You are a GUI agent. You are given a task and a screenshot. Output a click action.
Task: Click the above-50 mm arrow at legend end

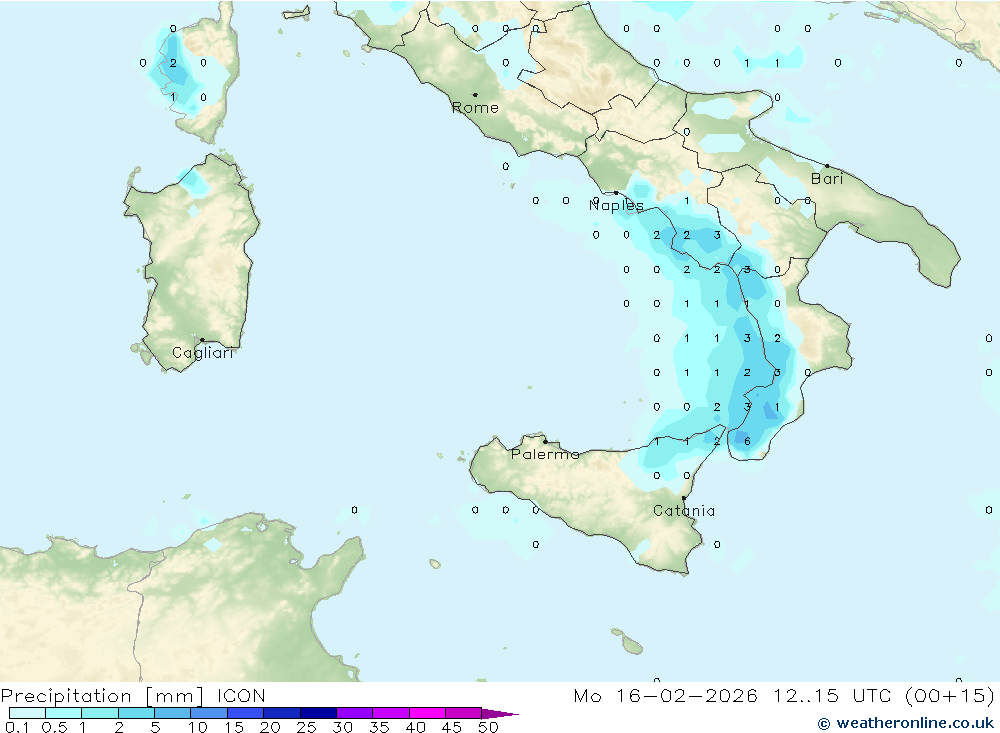(499, 713)
